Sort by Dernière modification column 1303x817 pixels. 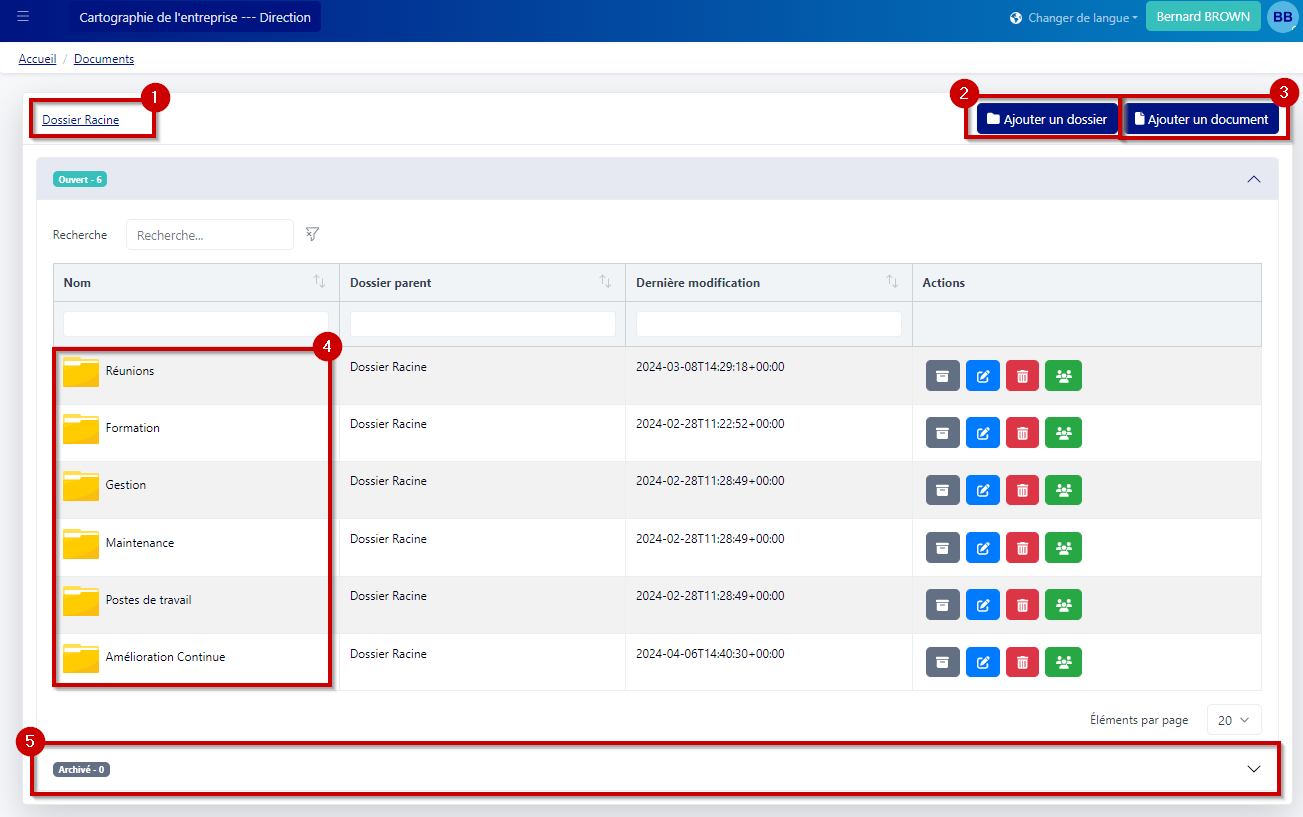point(892,283)
